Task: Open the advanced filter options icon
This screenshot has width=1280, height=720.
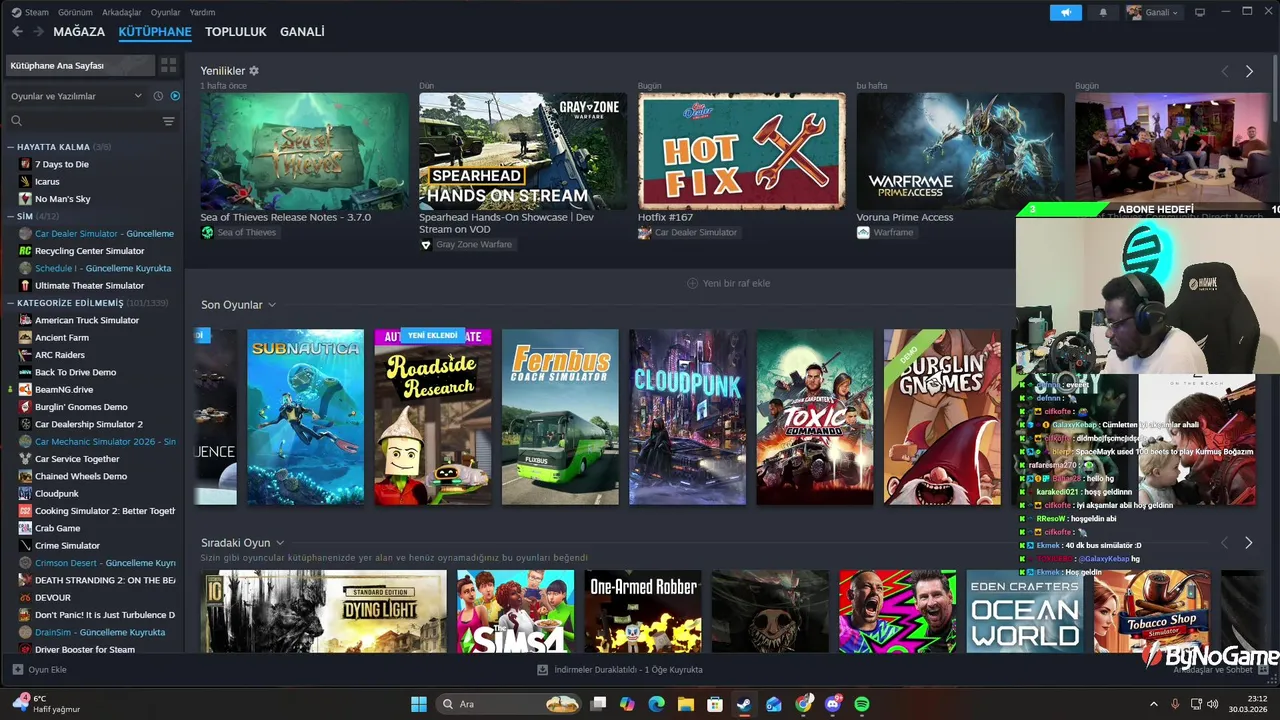Action: [168, 121]
